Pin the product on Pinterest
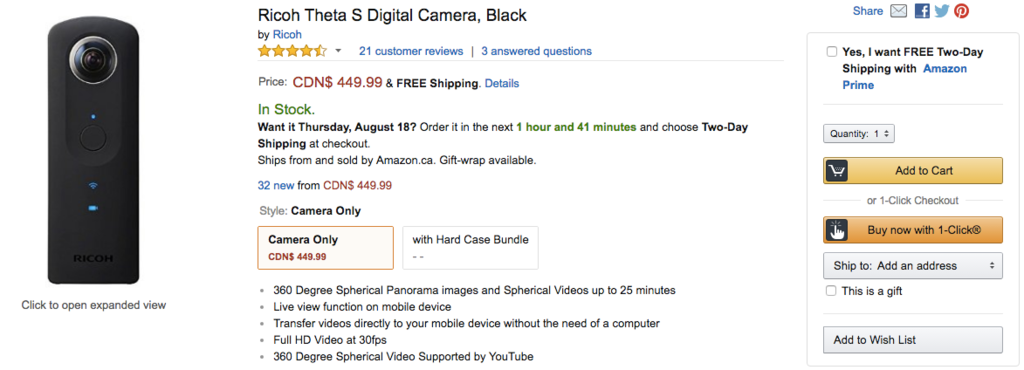 [961, 11]
